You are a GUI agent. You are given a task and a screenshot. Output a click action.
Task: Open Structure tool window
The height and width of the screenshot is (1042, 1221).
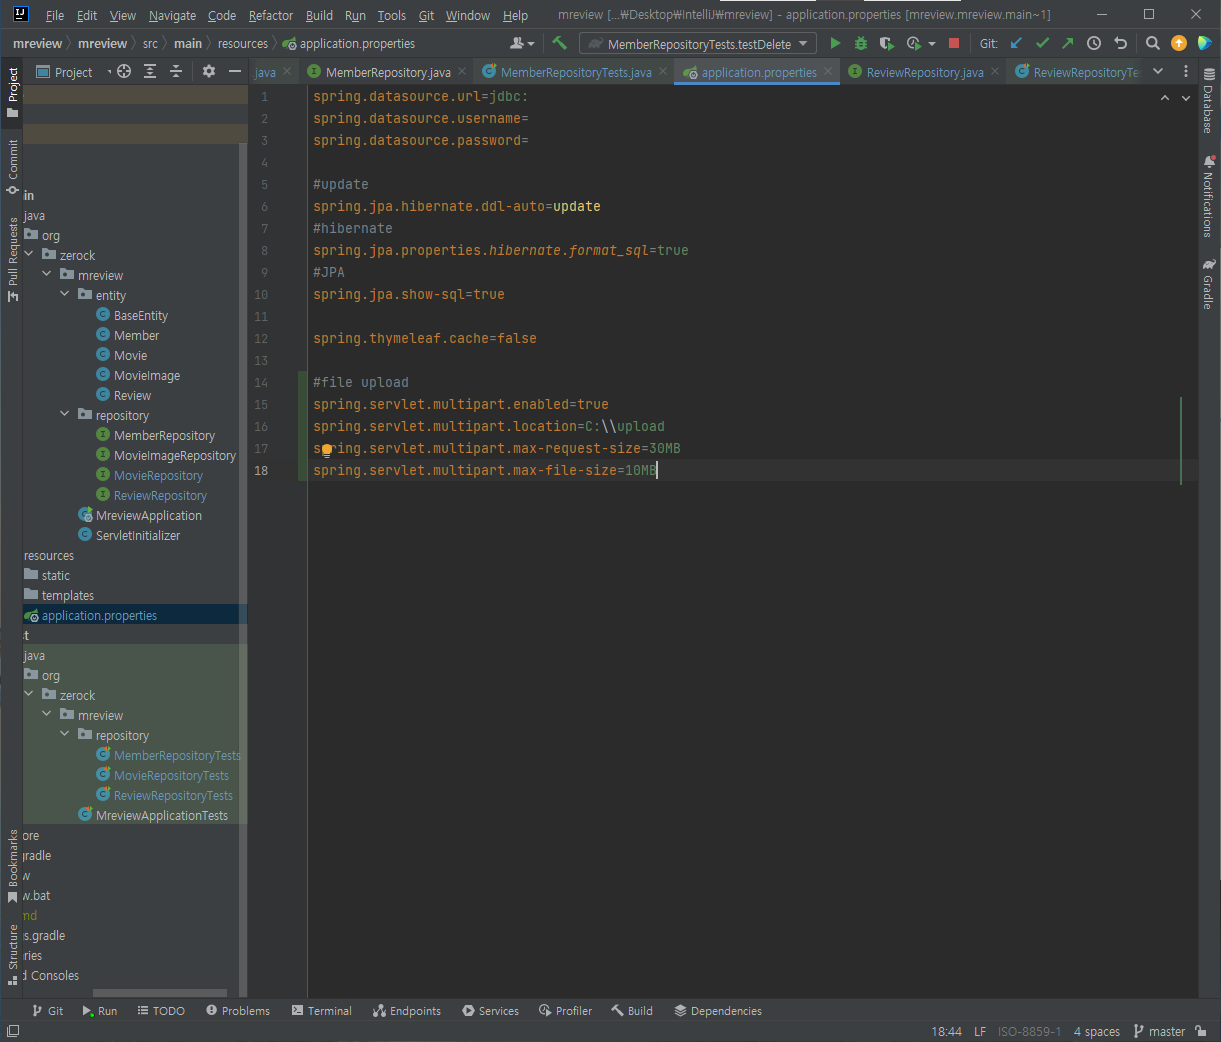[12, 955]
